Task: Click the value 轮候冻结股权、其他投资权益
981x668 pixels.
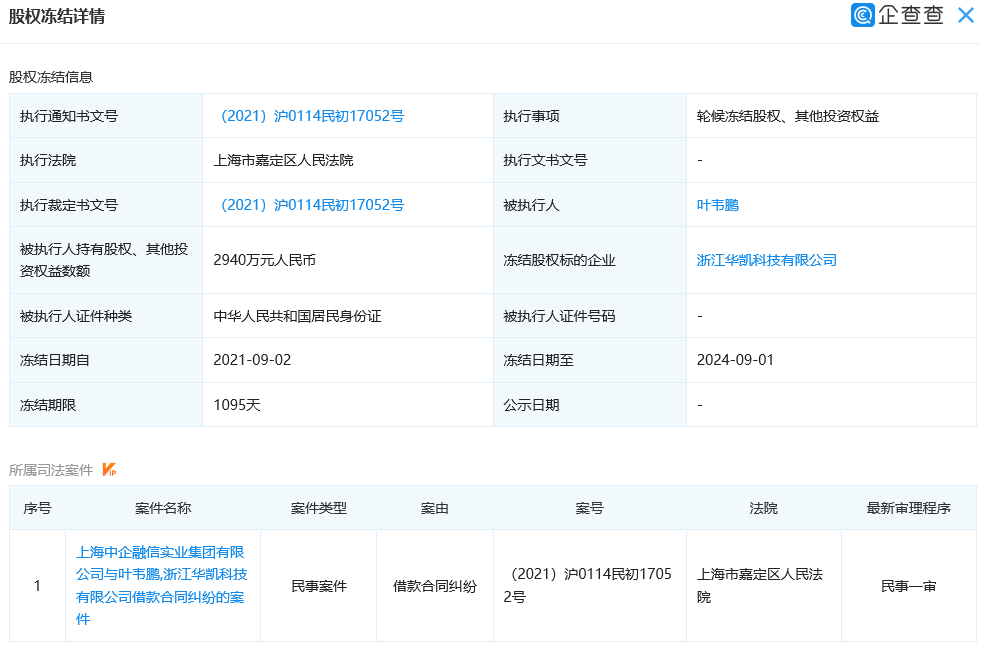Action: point(788,116)
